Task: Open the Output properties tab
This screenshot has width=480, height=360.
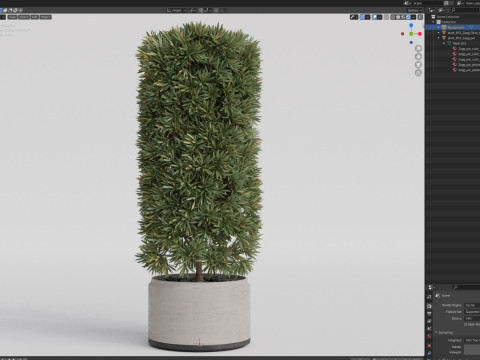Action: (x=429, y=313)
